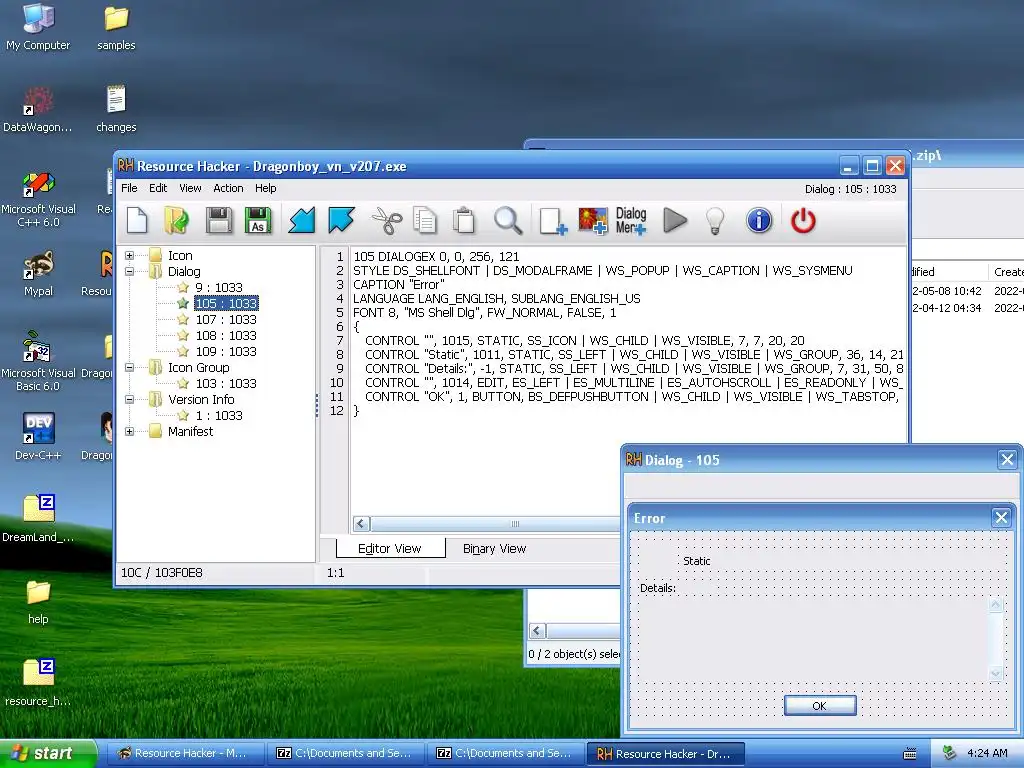Viewport: 1024px width, 768px height.
Task: Select version info 1 : 1033
Action: pos(219,415)
